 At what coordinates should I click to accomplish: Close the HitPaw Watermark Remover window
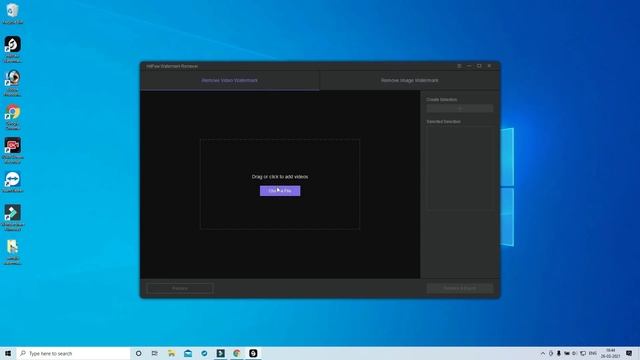tap(489, 66)
